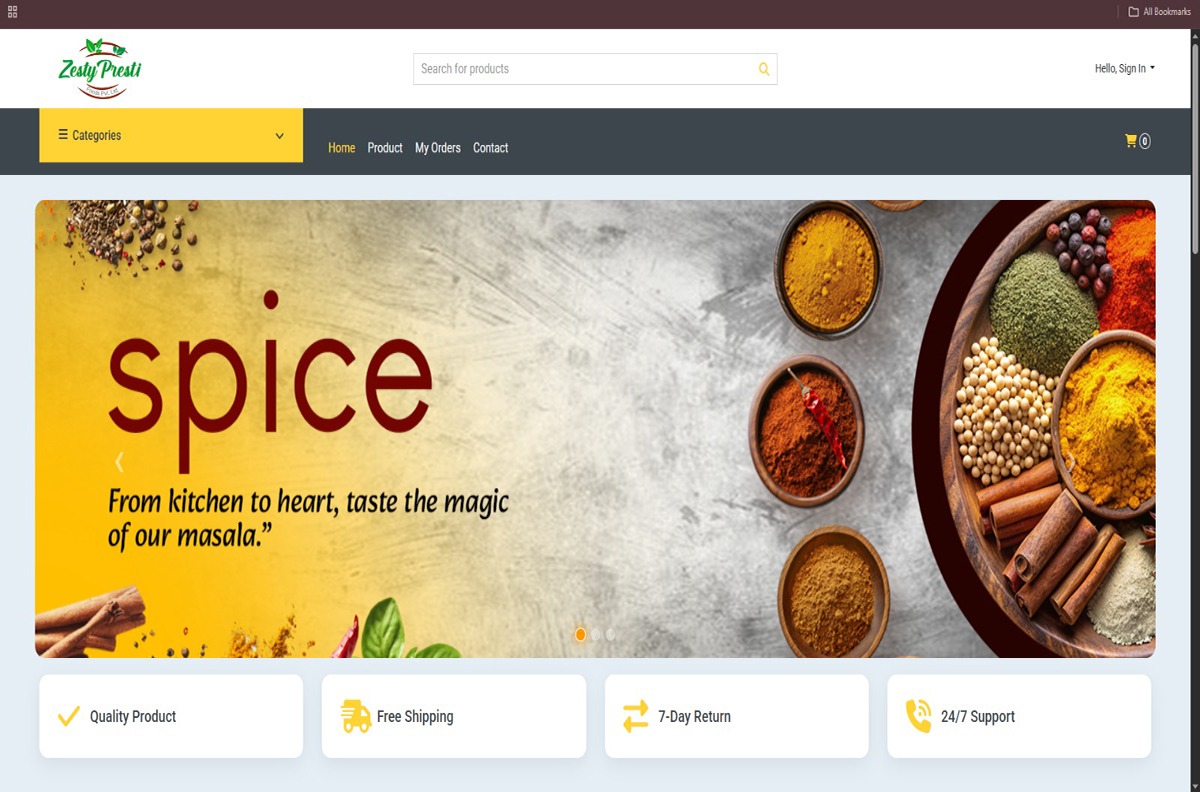Show previous banner slide with left arrow

click(x=119, y=462)
